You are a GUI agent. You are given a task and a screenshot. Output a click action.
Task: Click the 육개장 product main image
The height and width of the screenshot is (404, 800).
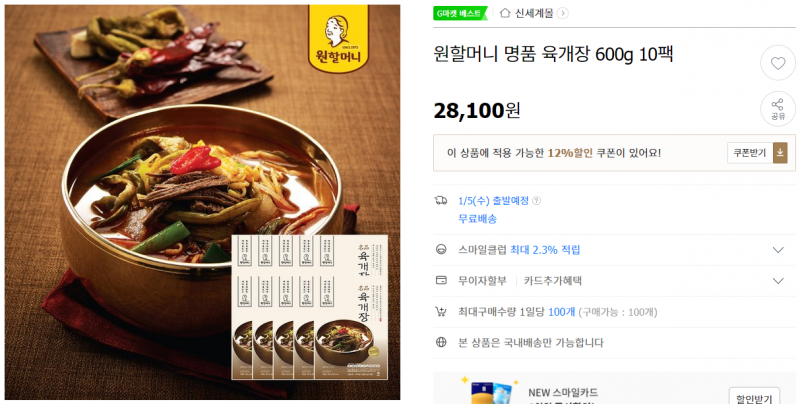203,203
